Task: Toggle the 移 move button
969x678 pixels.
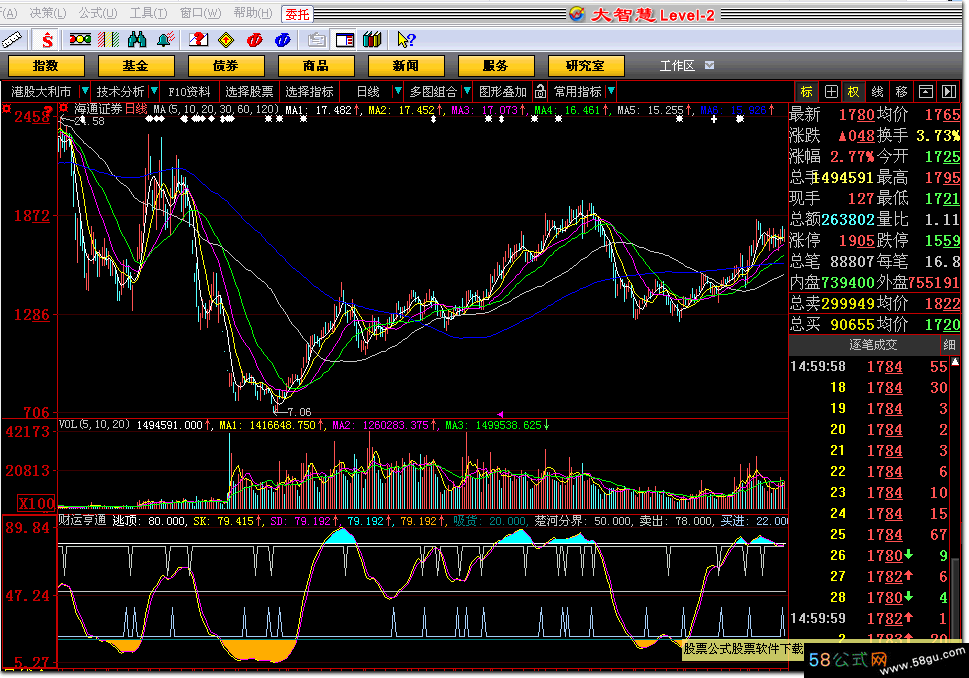Action: [x=902, y=92]
